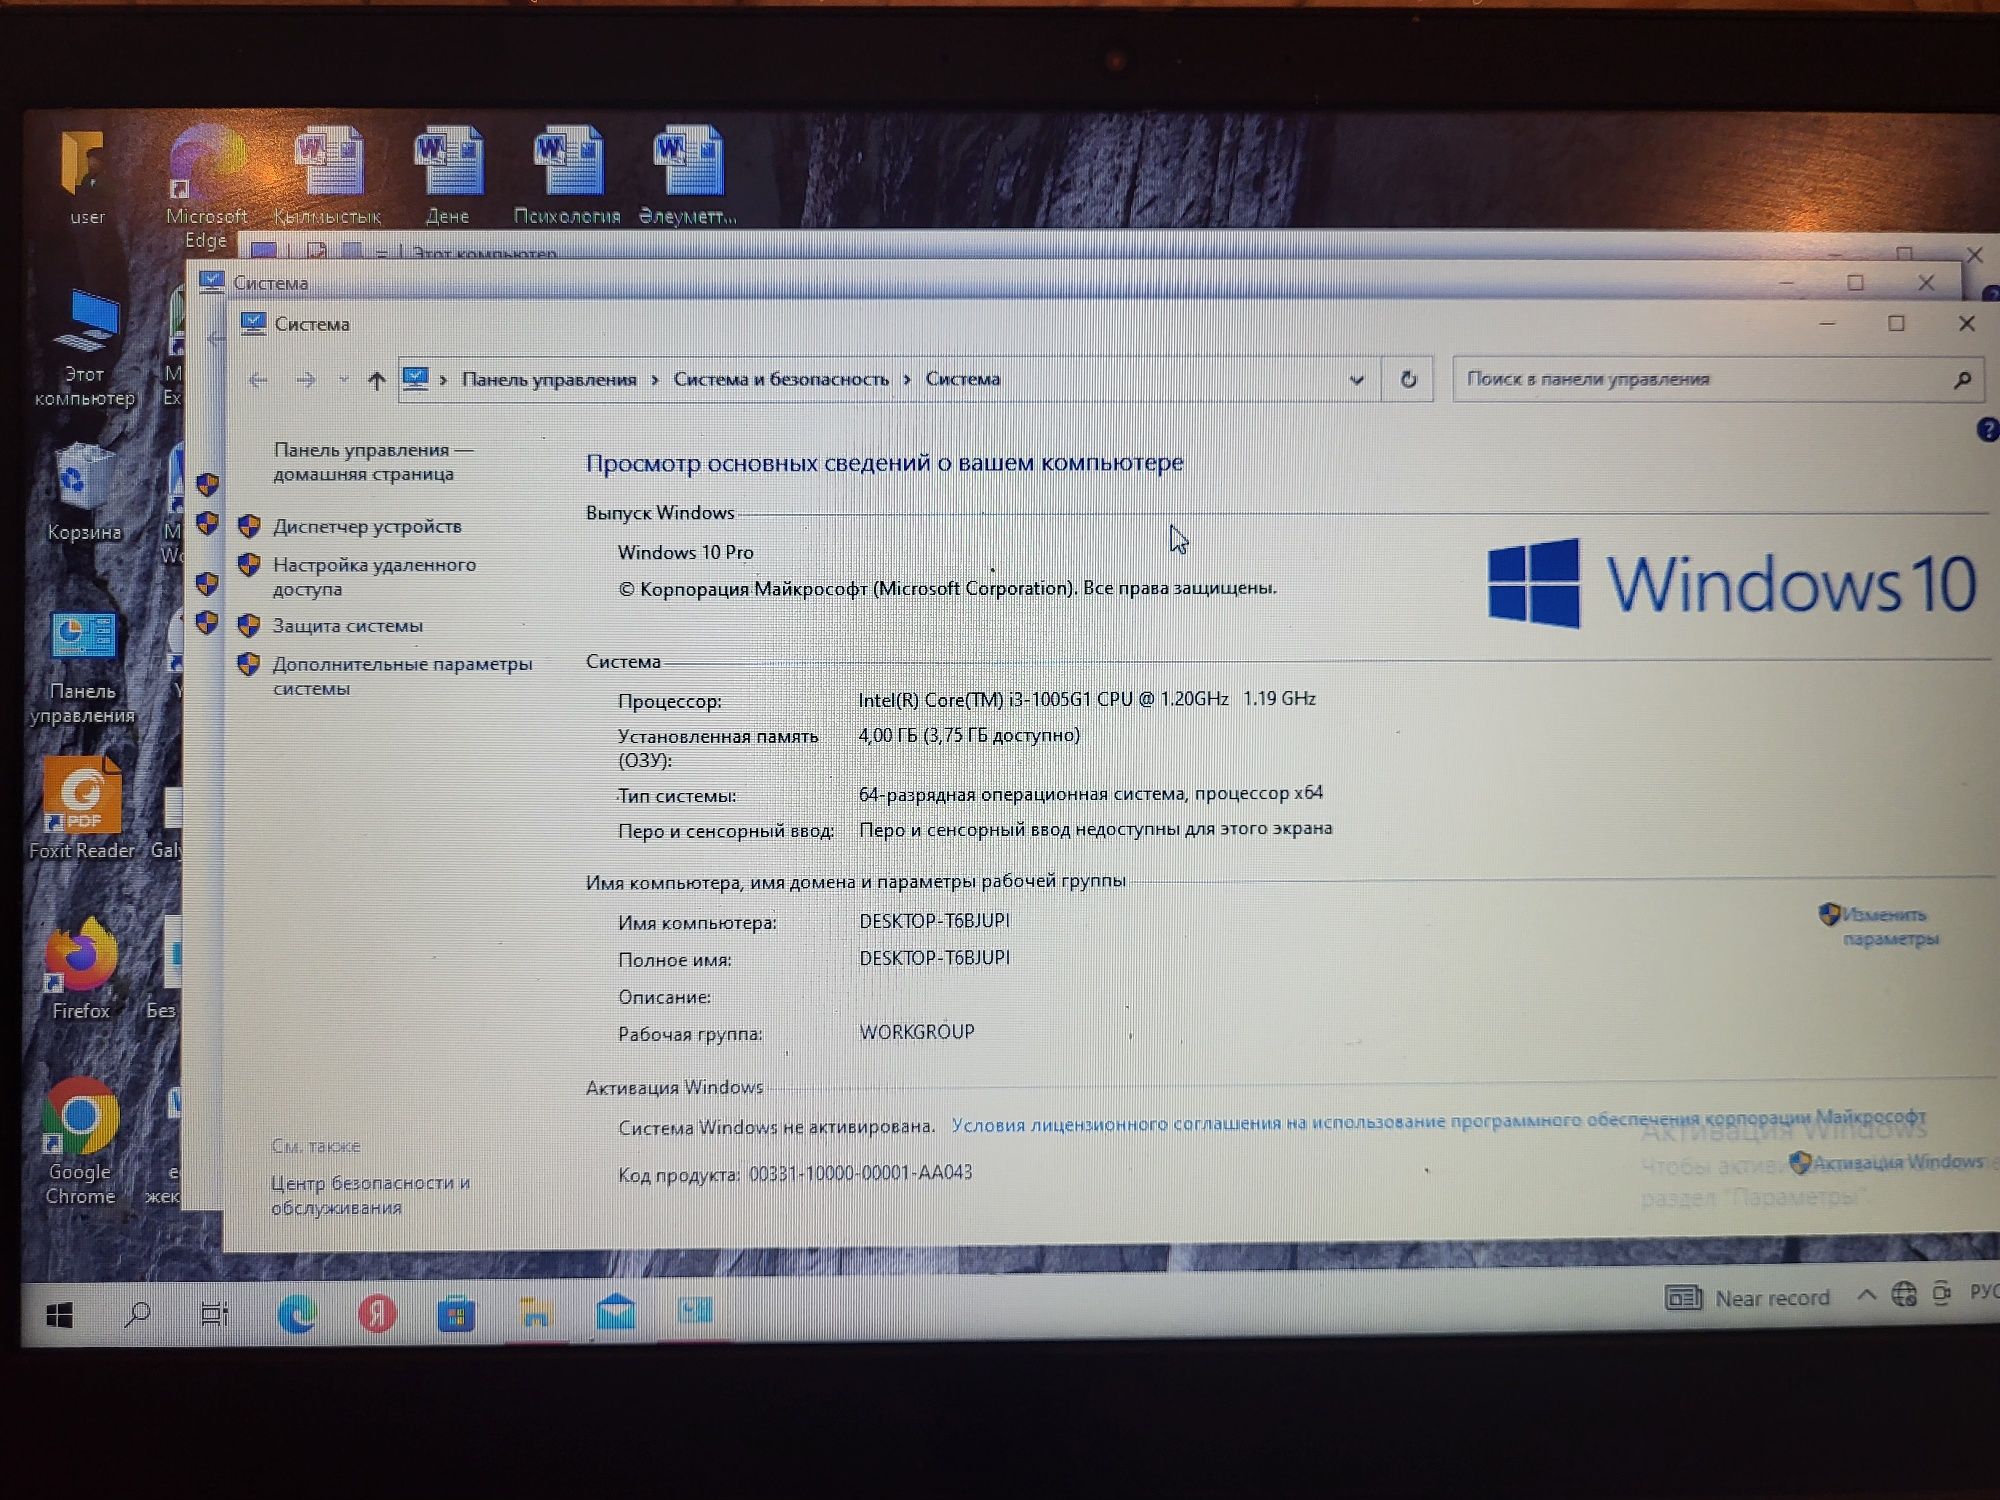This screenshot has width=2000, height=1500.
Task: Open Yandex browser from the taskbar
Action: [x=377, y=1313]
